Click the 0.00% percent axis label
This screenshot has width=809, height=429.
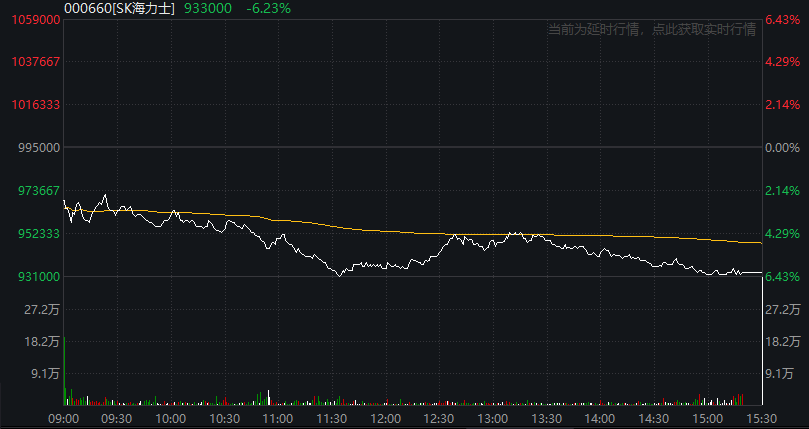coord(781,148)
